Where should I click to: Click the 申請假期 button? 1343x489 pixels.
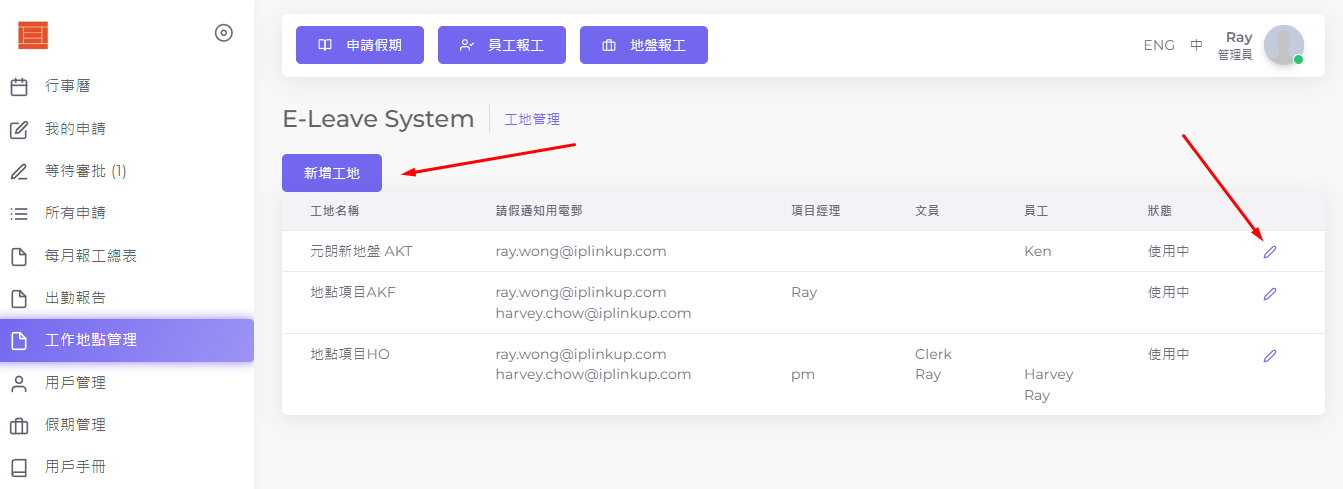(x=360, y=45)
